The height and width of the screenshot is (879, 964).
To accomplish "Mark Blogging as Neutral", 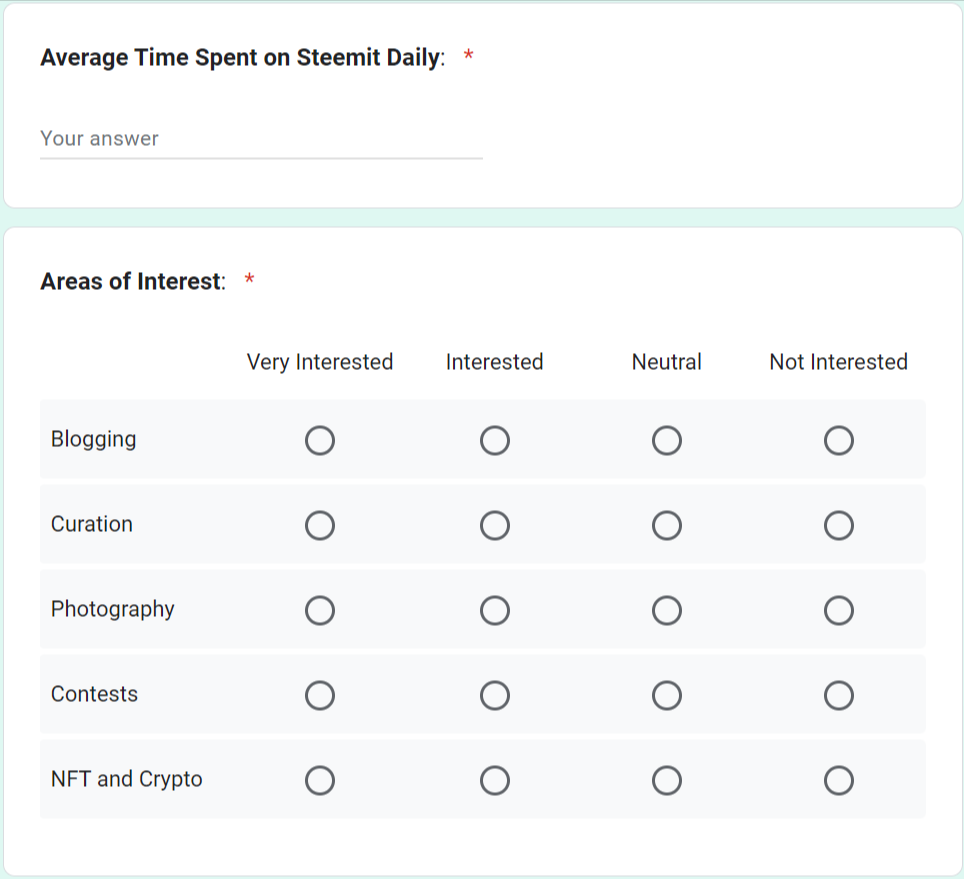I will pos(667,440).
